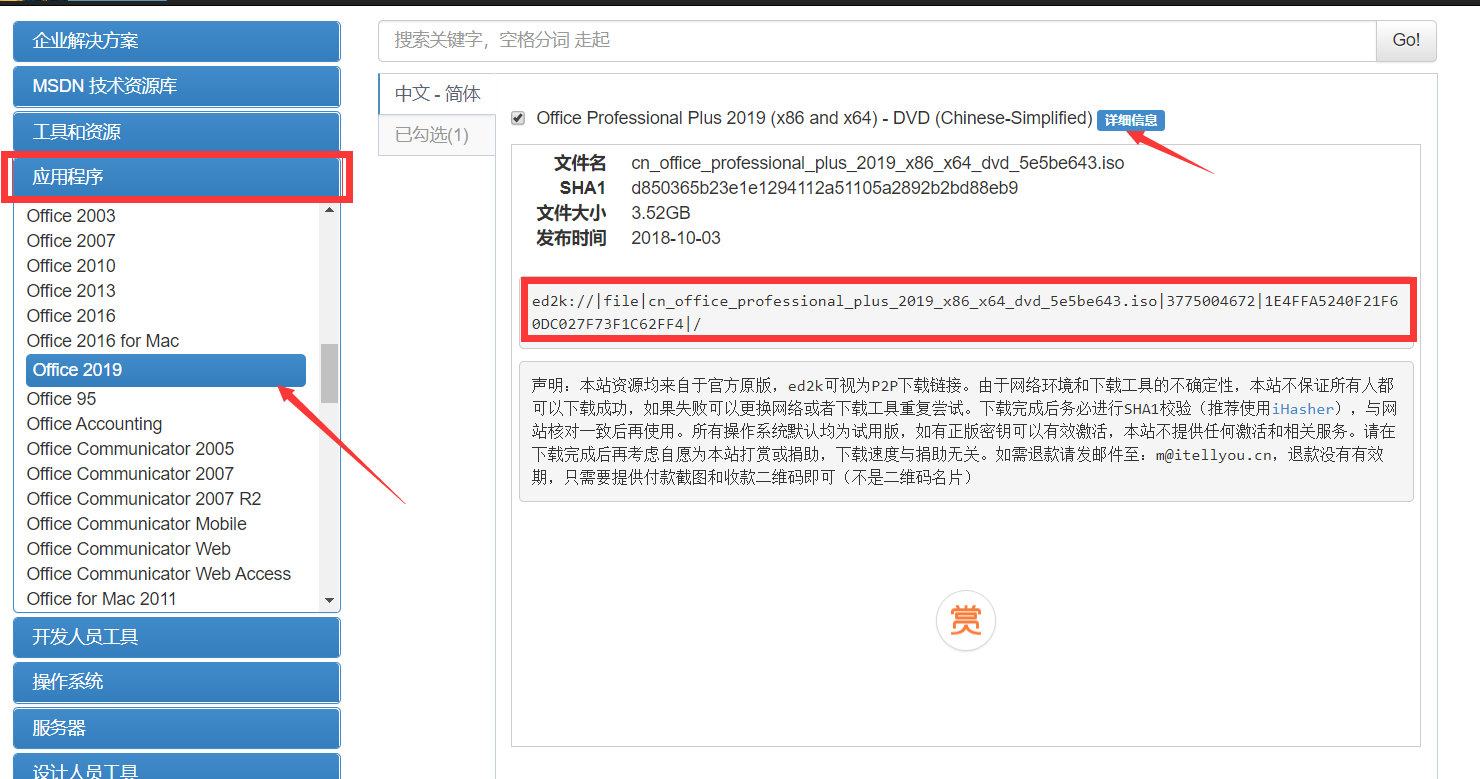Select Office Accounting in the list
Viewport: 1480px width, 779px height.
tap(94, 424)
